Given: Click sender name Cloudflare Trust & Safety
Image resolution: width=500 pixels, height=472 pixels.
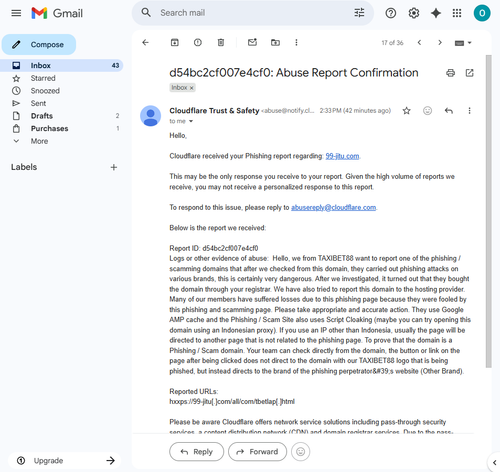Looking at the screenshot, I should point(214,110).
